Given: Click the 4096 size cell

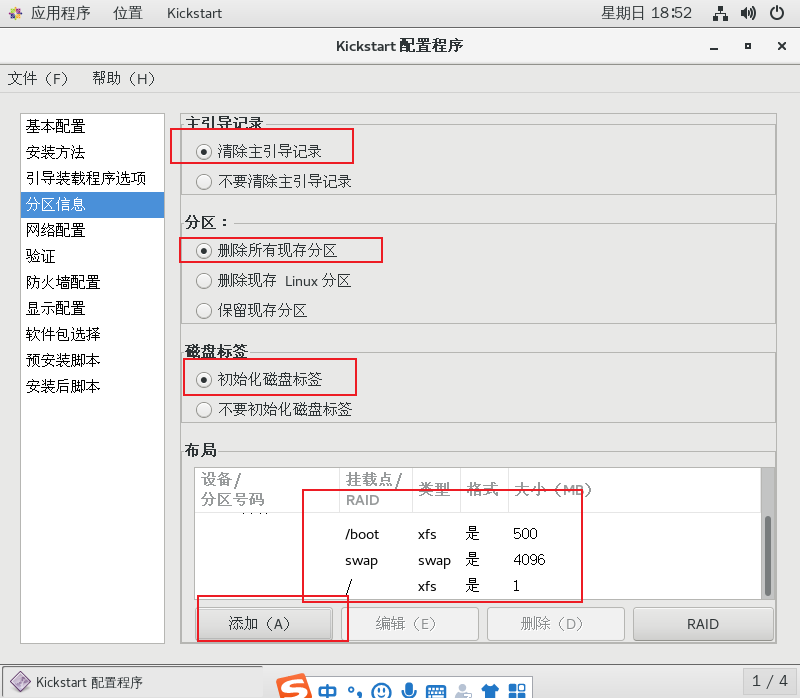Looking at the screenshot, I should click(x=529, y=560).
